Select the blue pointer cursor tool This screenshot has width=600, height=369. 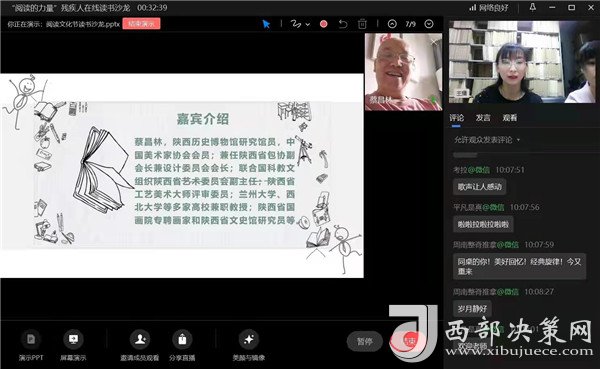click(266, 24)
